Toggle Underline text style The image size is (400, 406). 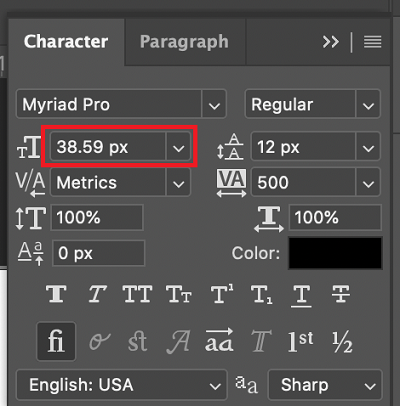[301, 296]
